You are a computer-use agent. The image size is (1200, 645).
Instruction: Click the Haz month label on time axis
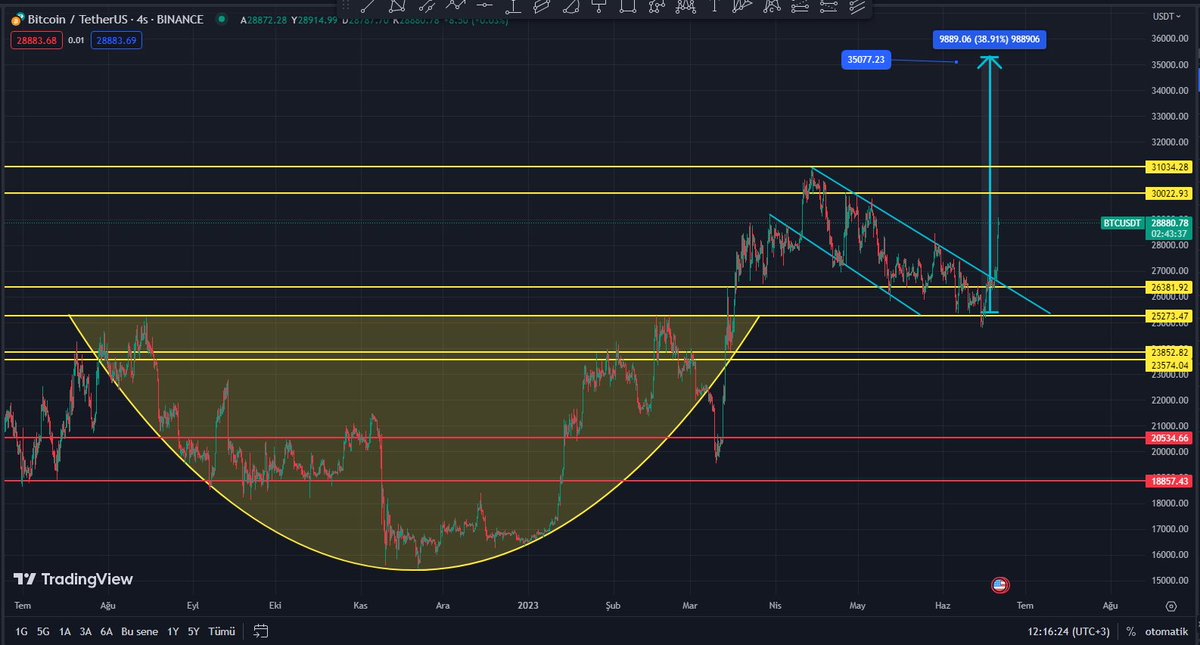click(941, 606)
